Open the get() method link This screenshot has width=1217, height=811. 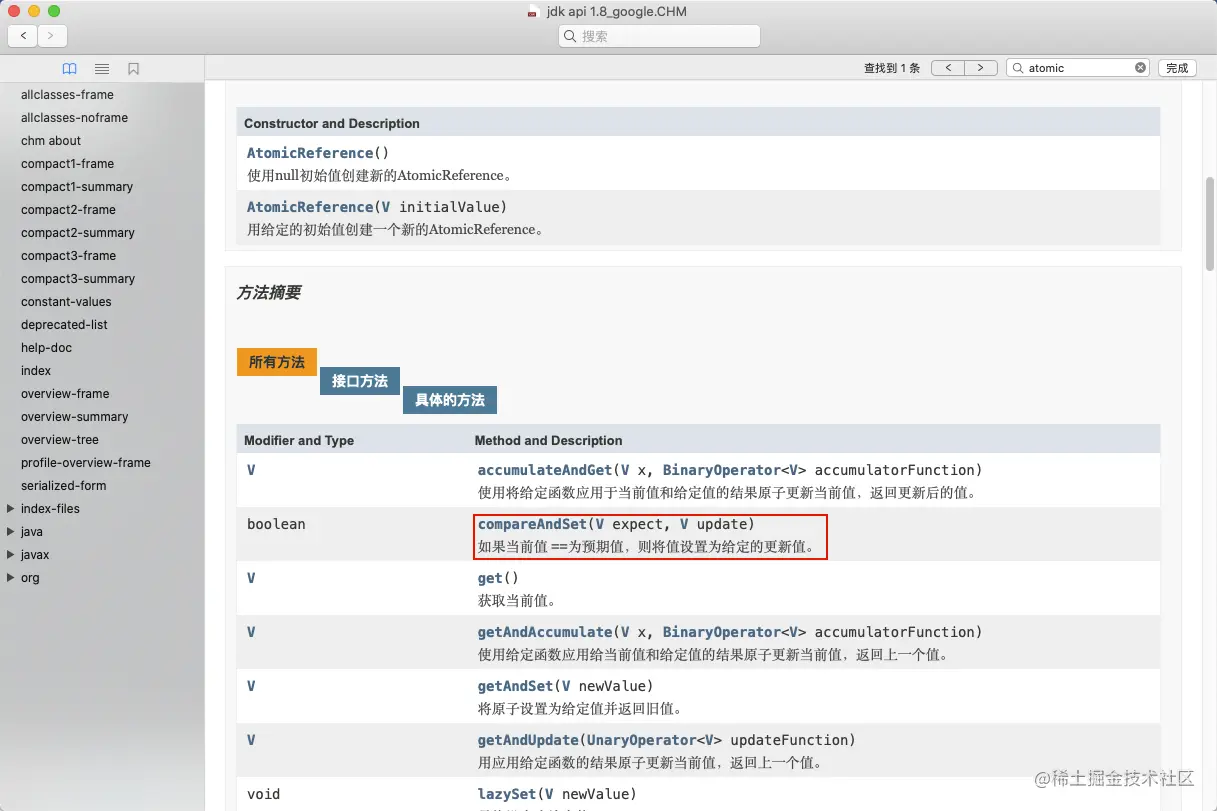pos(490,578)
